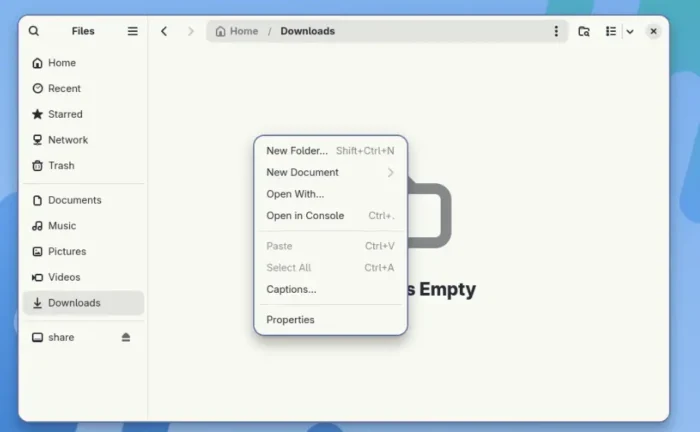Click the Network icon in sidebar
The image size is (700, 432).
tap(38, 140)
